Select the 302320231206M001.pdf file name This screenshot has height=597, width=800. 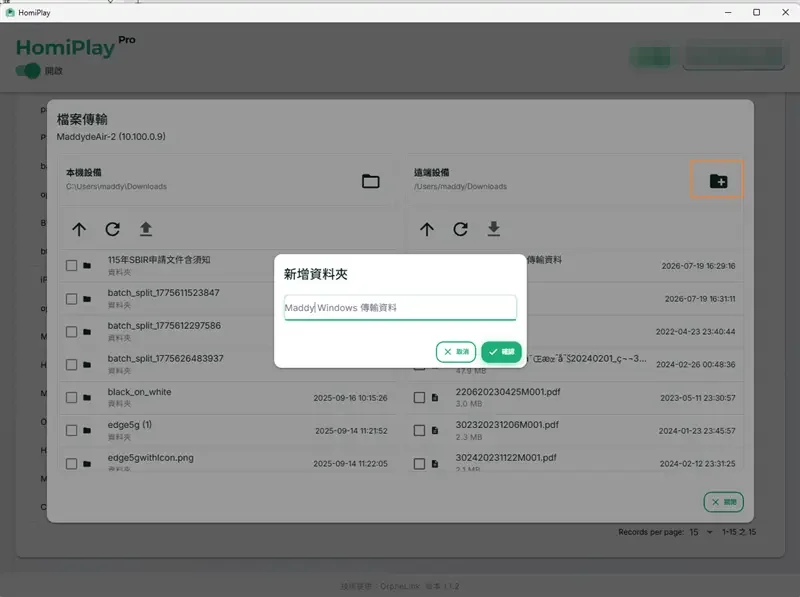pos(507,425)
